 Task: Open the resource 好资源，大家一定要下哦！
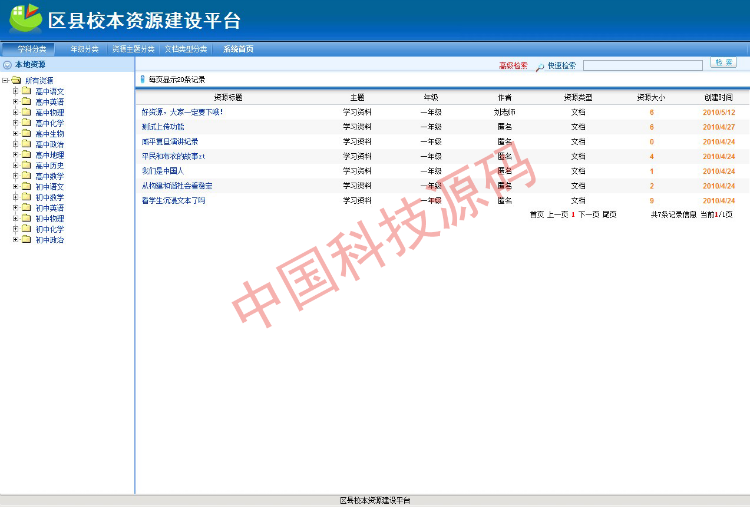(182, 112)
